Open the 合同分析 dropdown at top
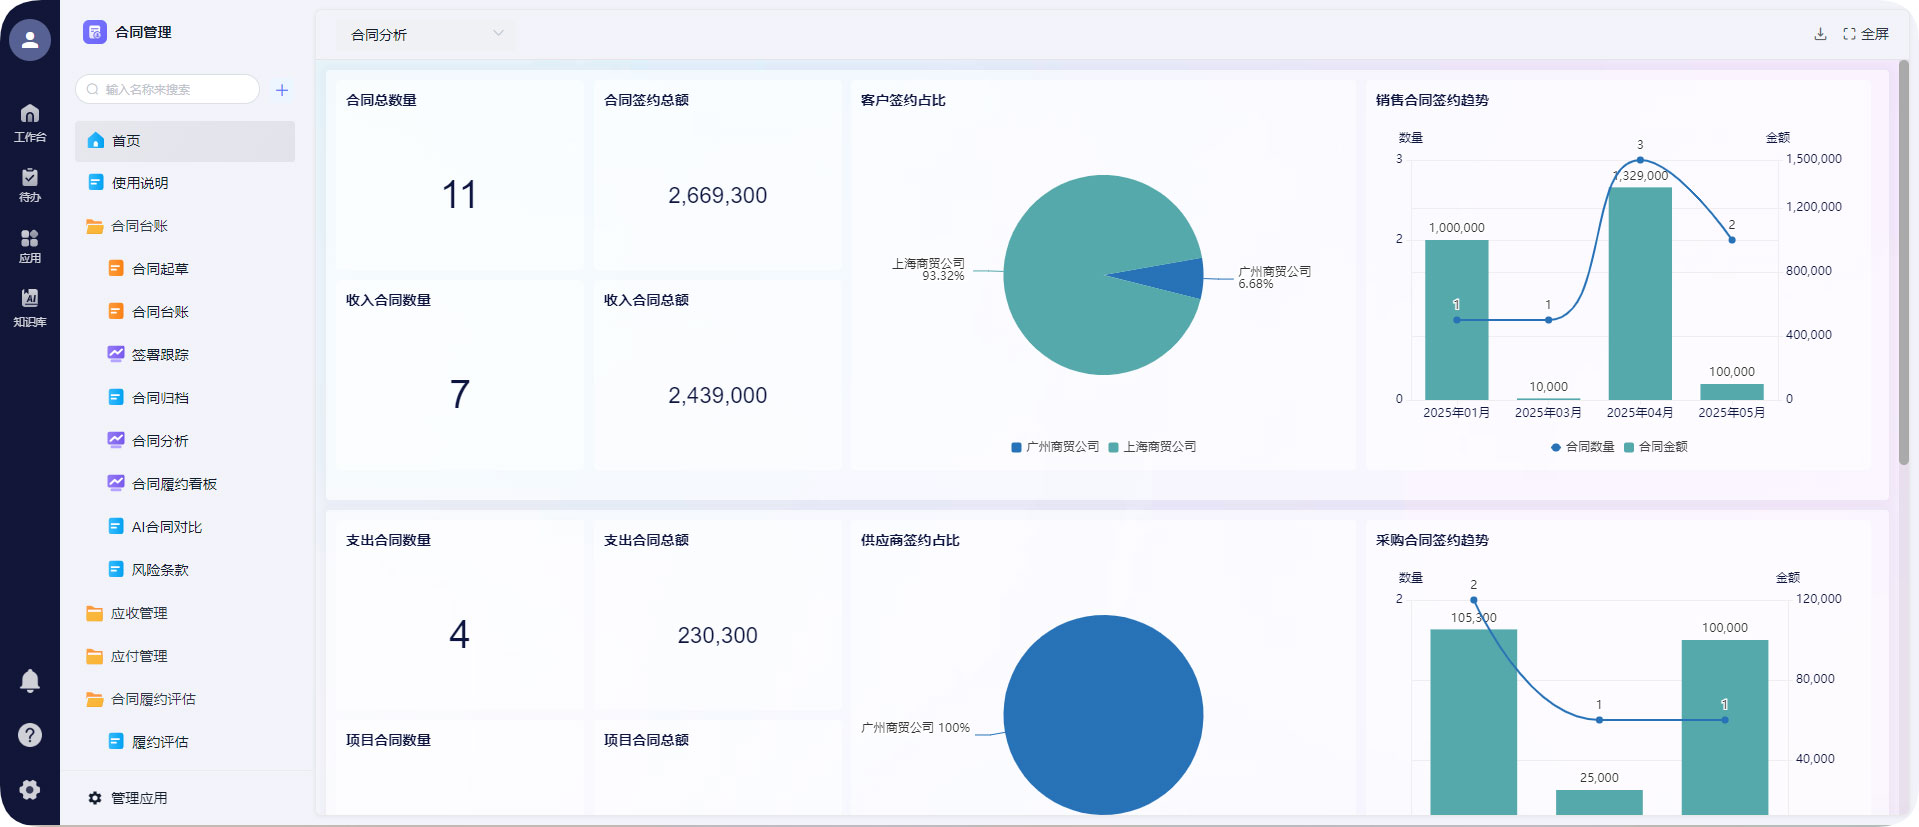Viewport: 1919px width, 827px height. pyautogui.click(x=427, y=35)
